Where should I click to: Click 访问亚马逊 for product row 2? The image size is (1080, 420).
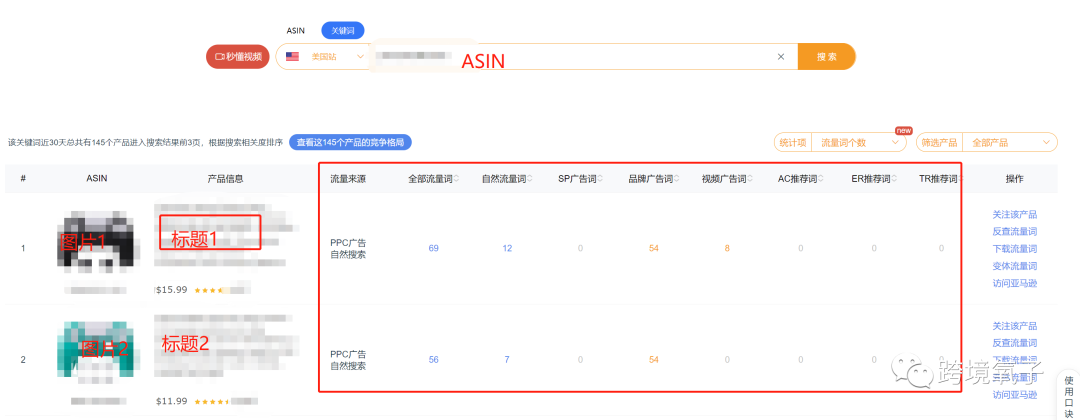(1015, 395)
